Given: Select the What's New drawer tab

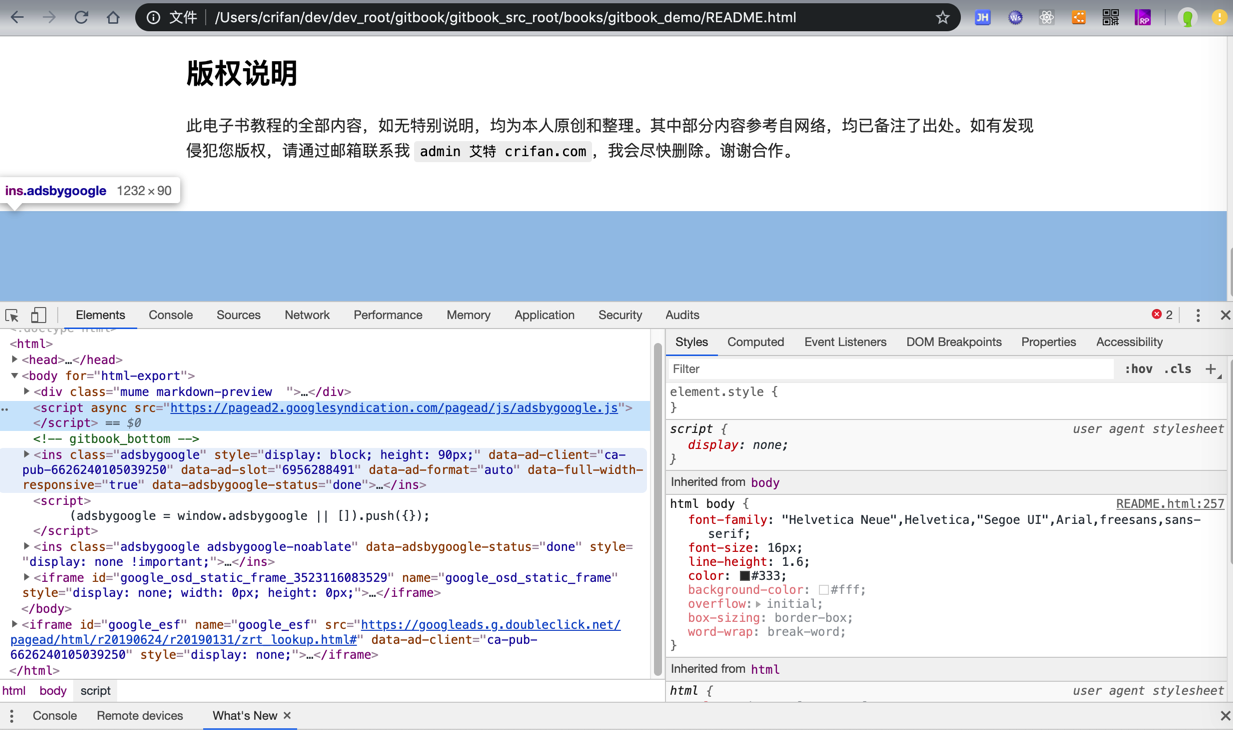Looking at the screenshot, I should tap(244, 716).
